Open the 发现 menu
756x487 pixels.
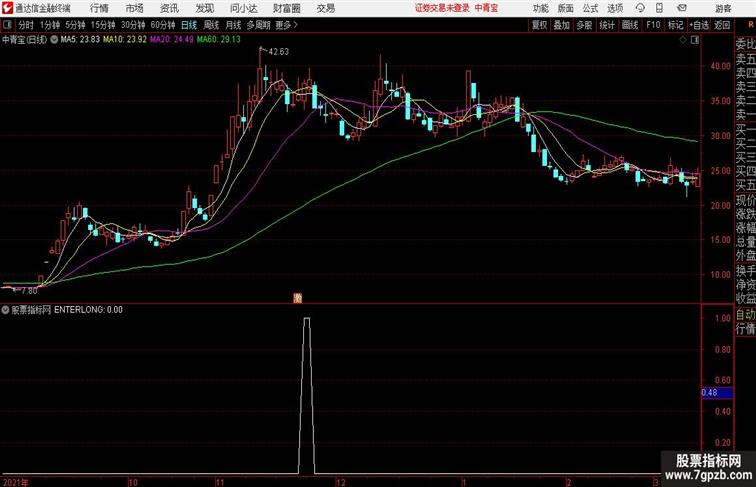point(205,8)
